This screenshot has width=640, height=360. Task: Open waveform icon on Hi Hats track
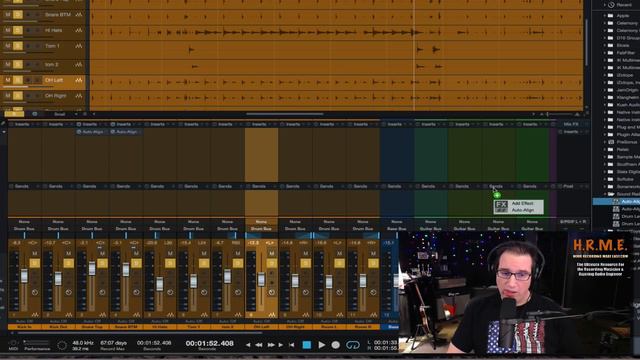(x=79, y=31)
